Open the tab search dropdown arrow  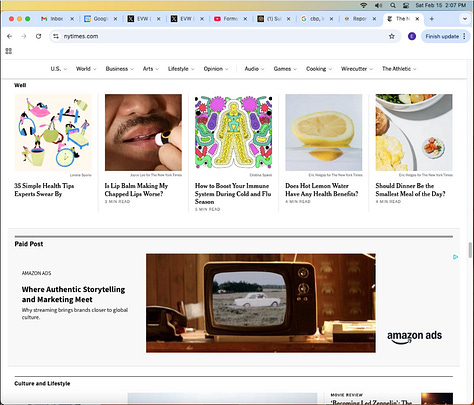point(465,19)
